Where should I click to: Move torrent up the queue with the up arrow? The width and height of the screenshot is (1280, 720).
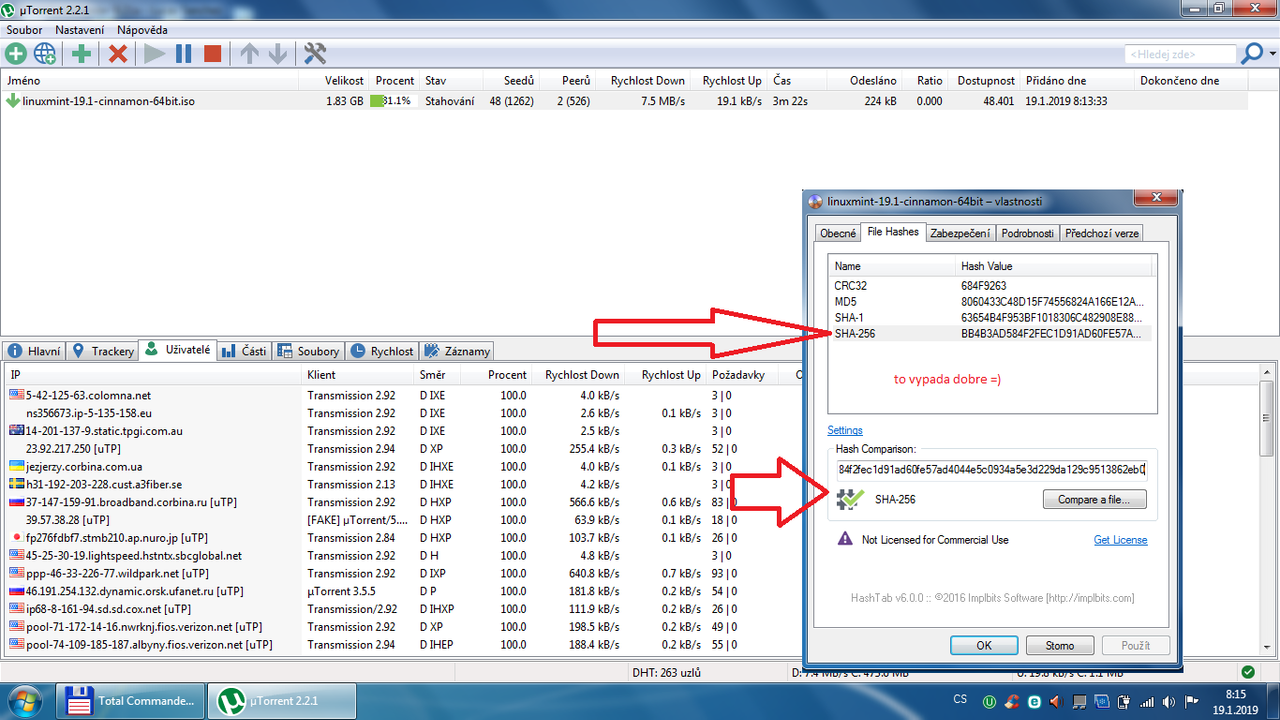249,54
